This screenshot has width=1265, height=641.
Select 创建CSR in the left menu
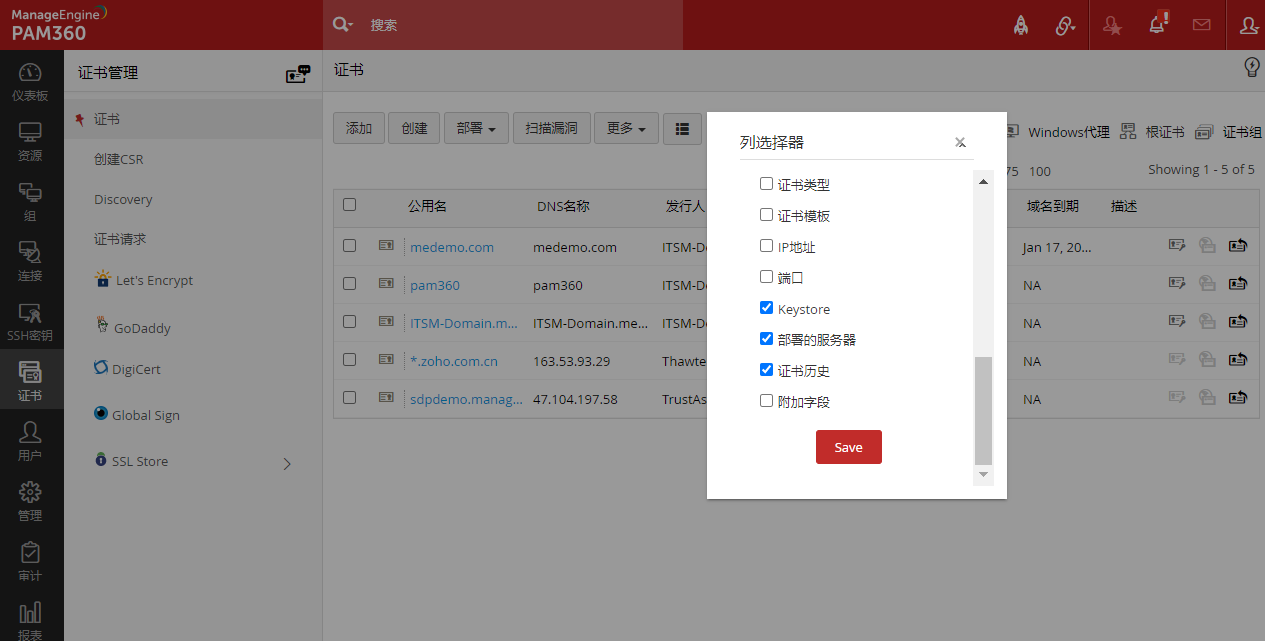pyautogui.click(x=119, y=159)
